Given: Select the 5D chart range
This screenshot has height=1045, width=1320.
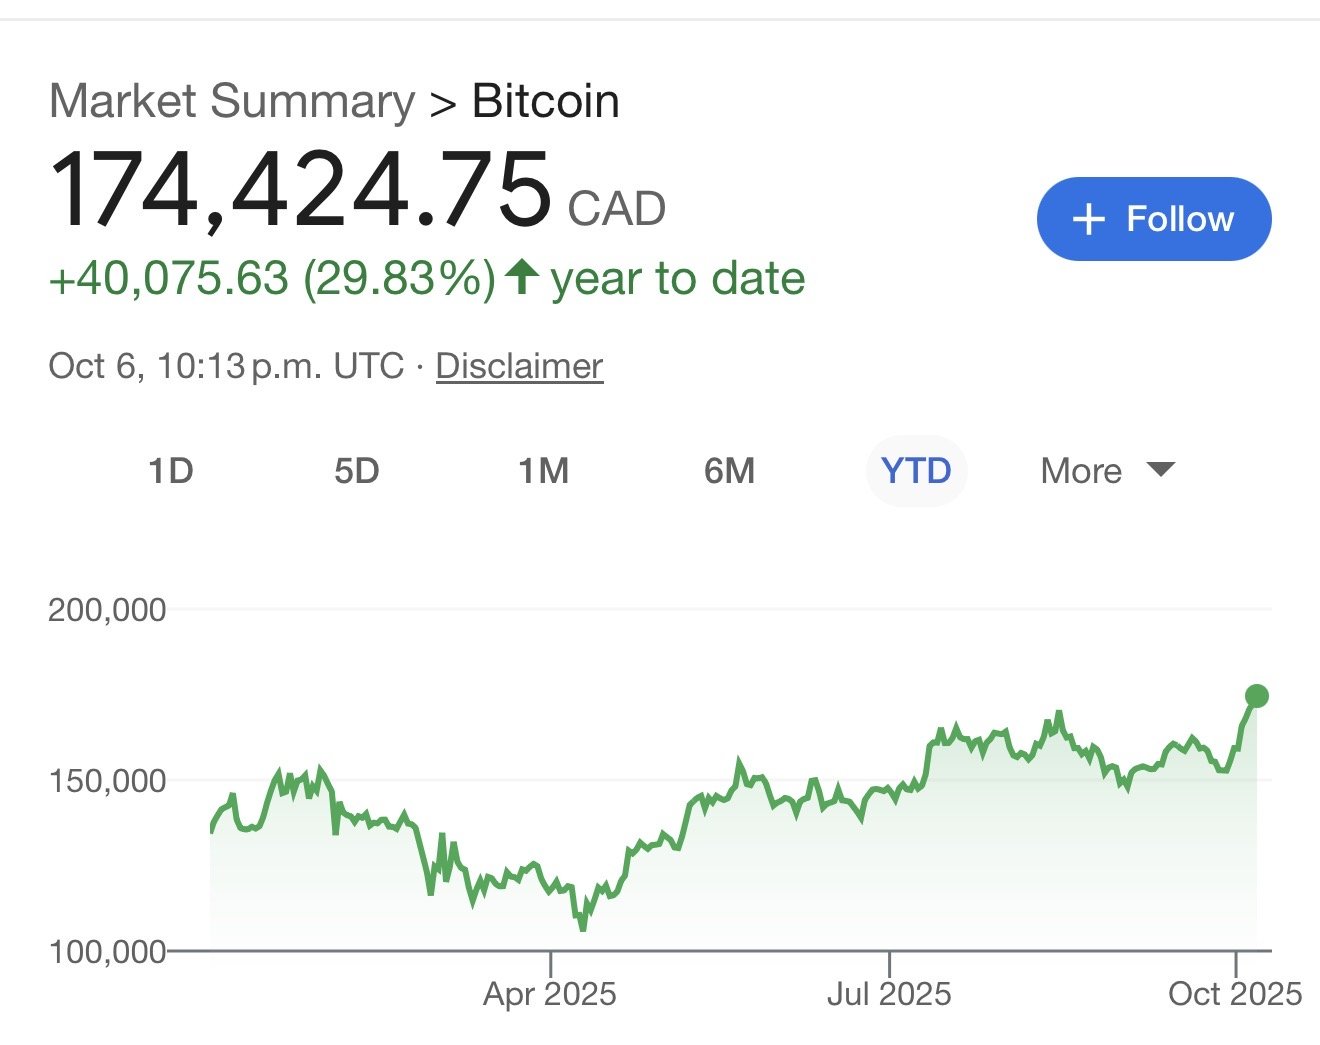Looking at the screenshot, I should [356, 470].
